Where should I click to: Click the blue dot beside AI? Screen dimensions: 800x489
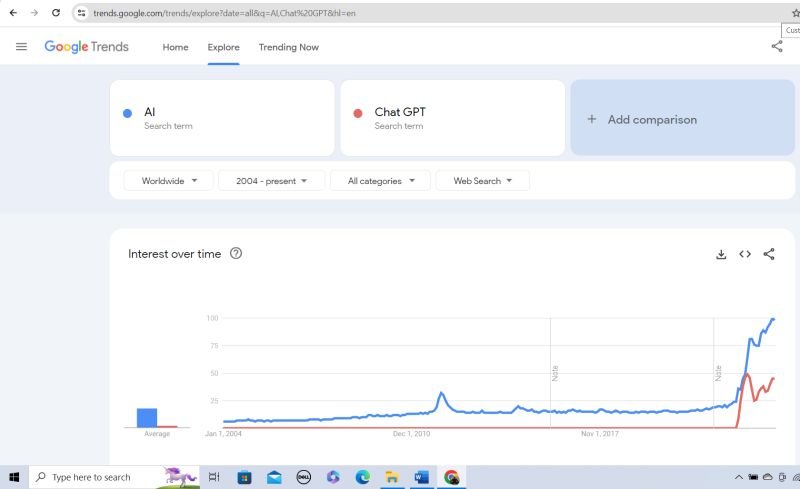tap(127, 113)
